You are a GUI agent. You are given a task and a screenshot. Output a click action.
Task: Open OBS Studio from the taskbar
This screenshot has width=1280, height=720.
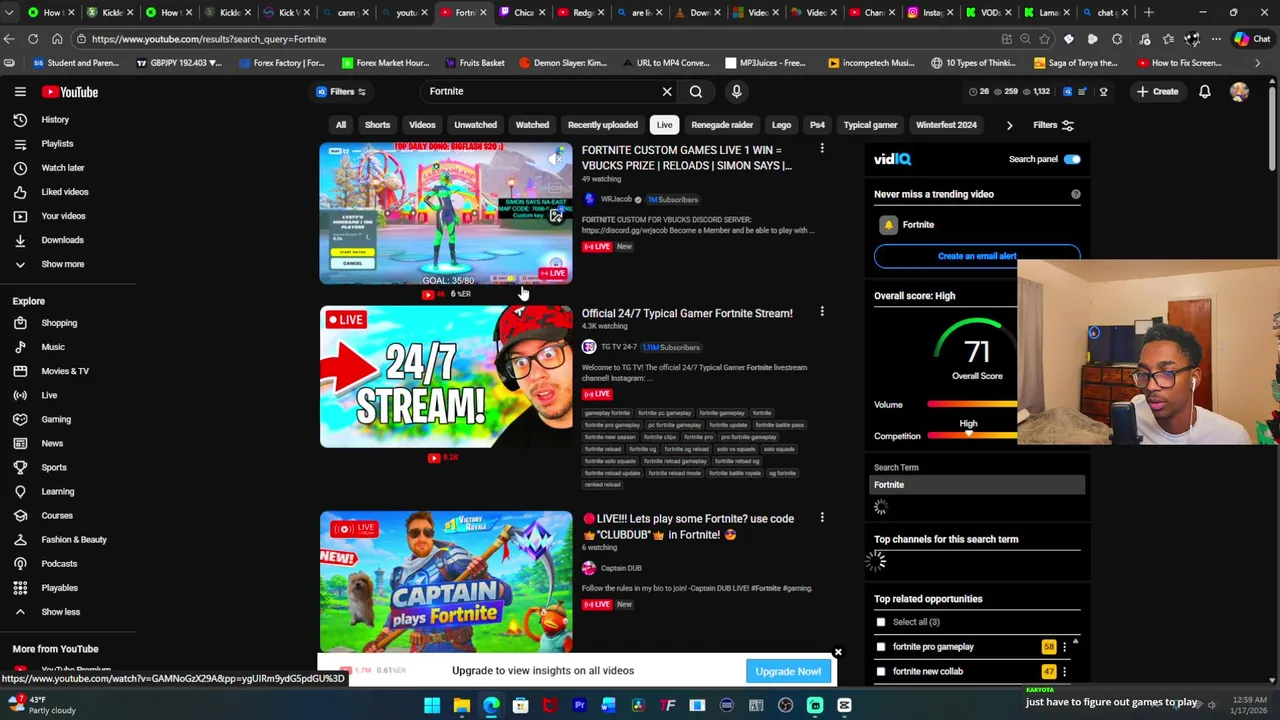click(x=785, y=706)
